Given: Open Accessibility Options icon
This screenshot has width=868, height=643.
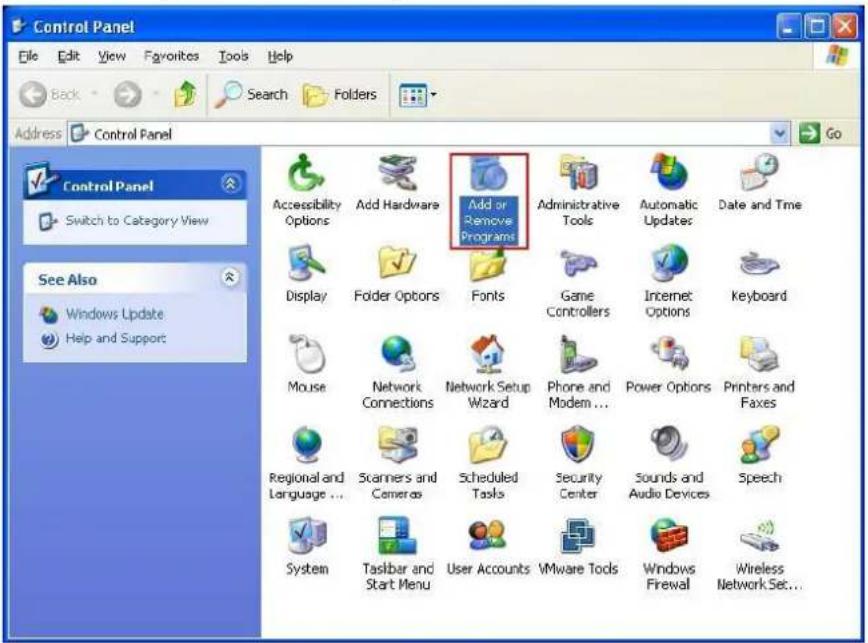Looking at the screenshot, I should coord(307,190).
